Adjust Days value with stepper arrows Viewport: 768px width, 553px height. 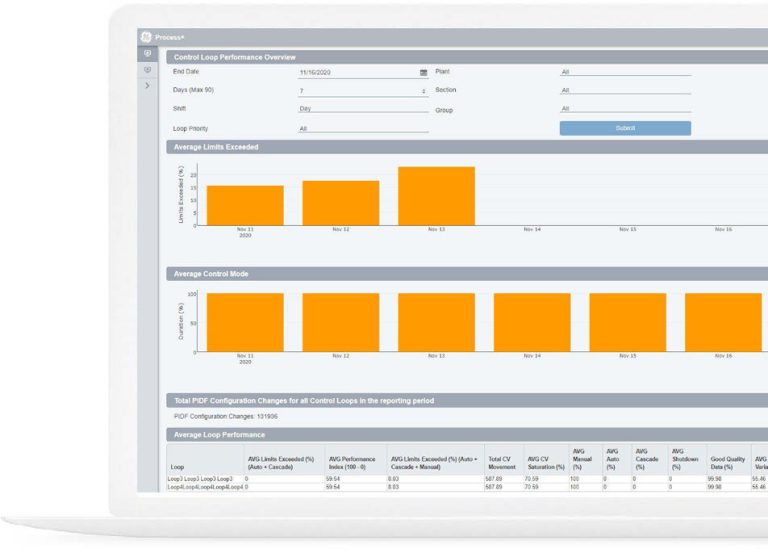tap(423, 91)
